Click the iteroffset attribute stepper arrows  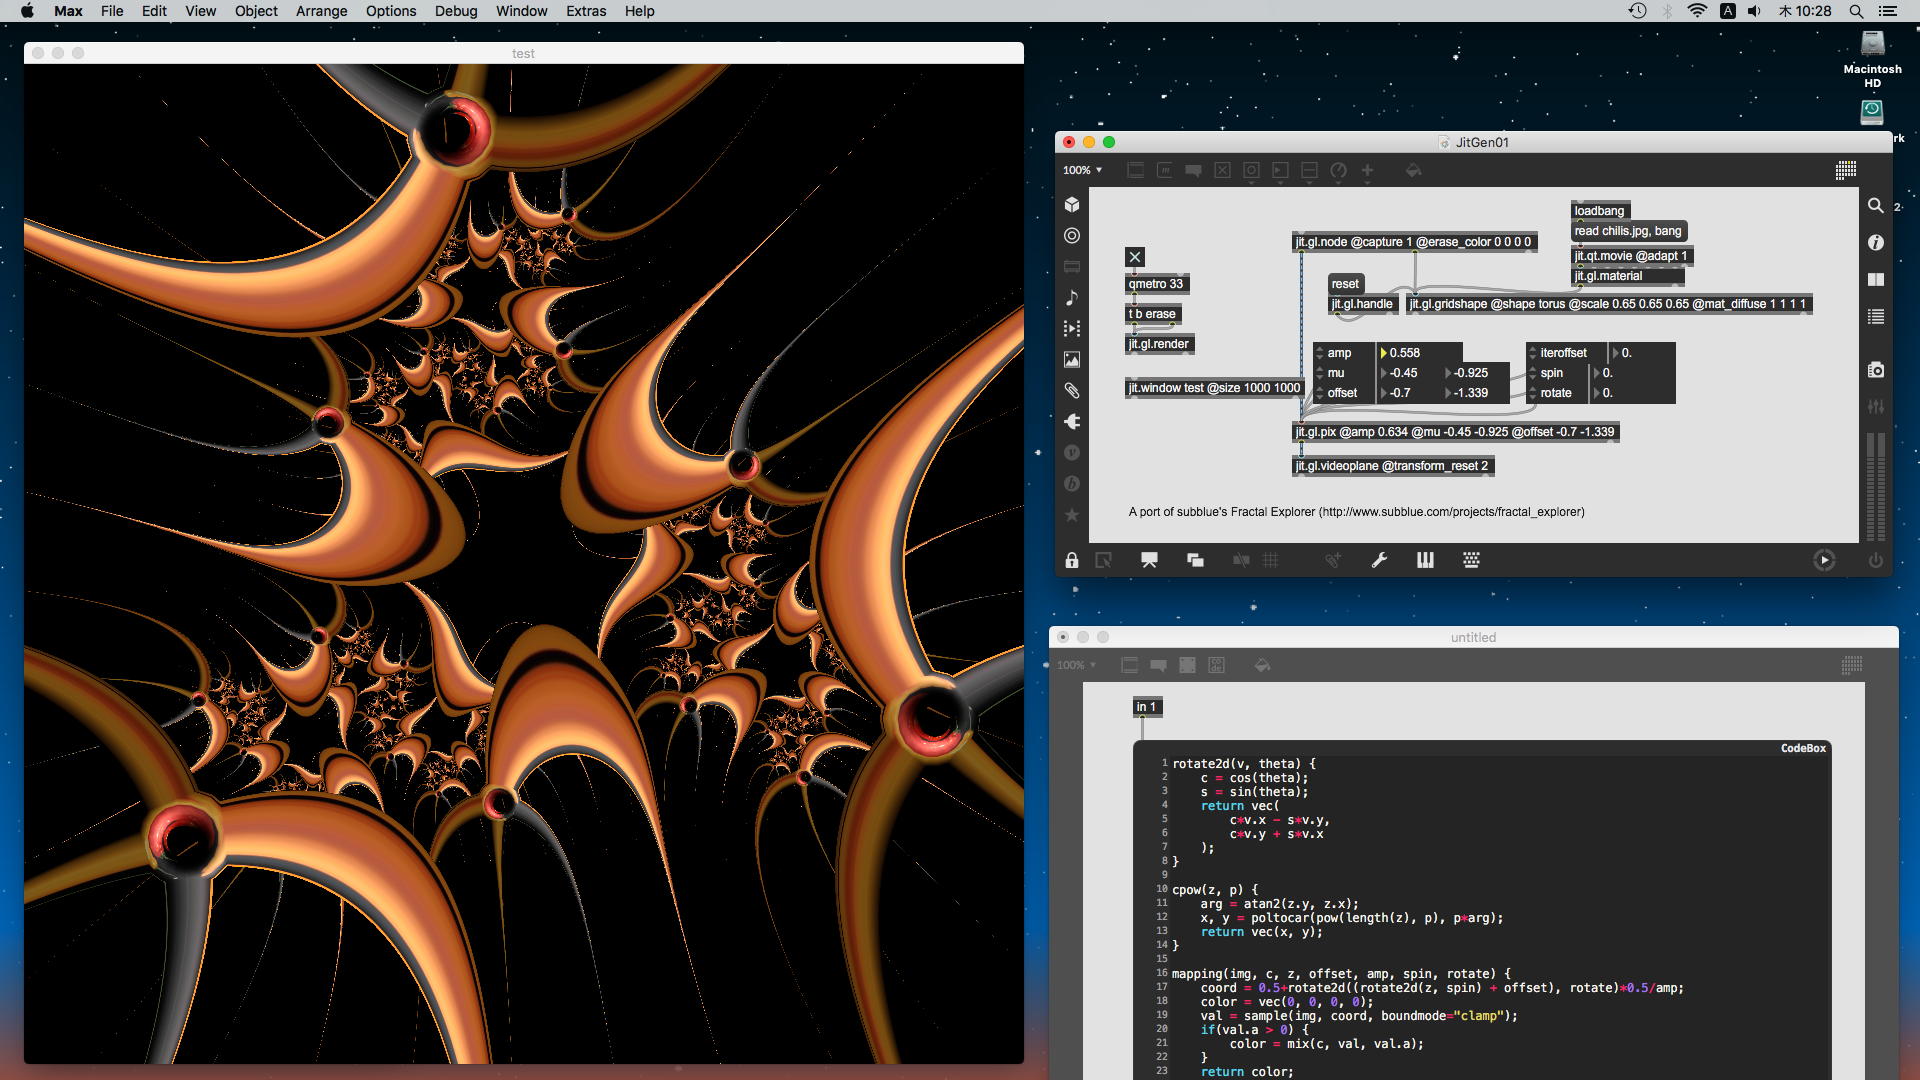tap(1533, 353)
